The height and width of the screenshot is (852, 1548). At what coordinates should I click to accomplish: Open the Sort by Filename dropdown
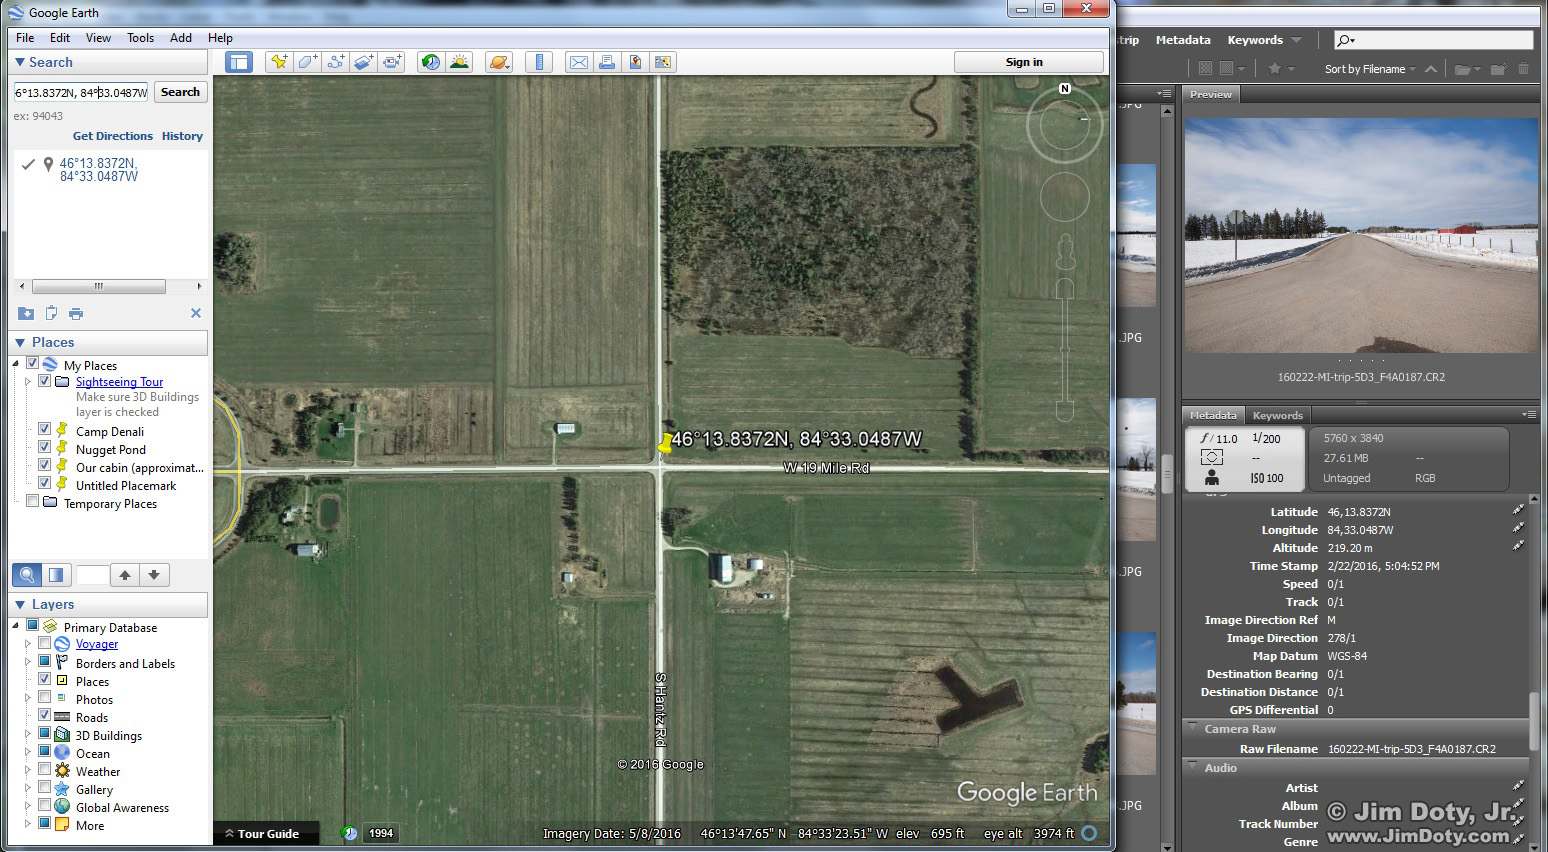click(x=1370, y=69)
